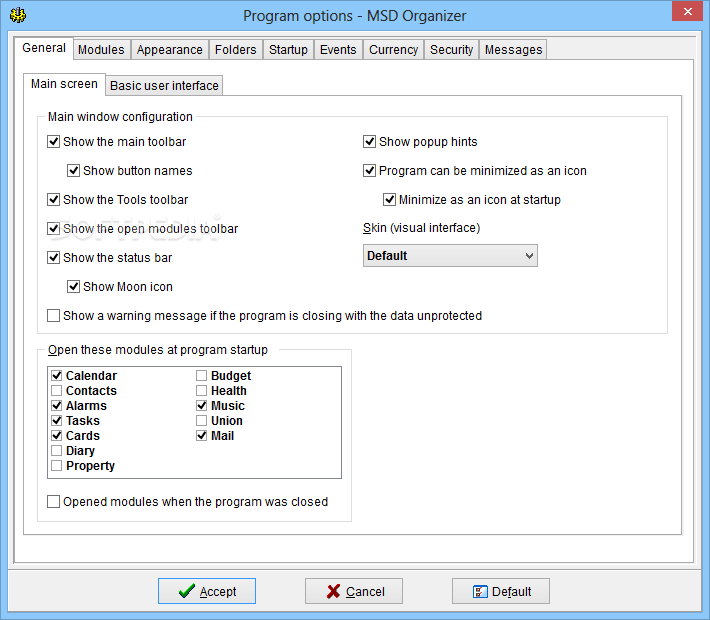Screen dimensions: 710x620
Task: Restore settings with the Default button
Action: [501, 591]
